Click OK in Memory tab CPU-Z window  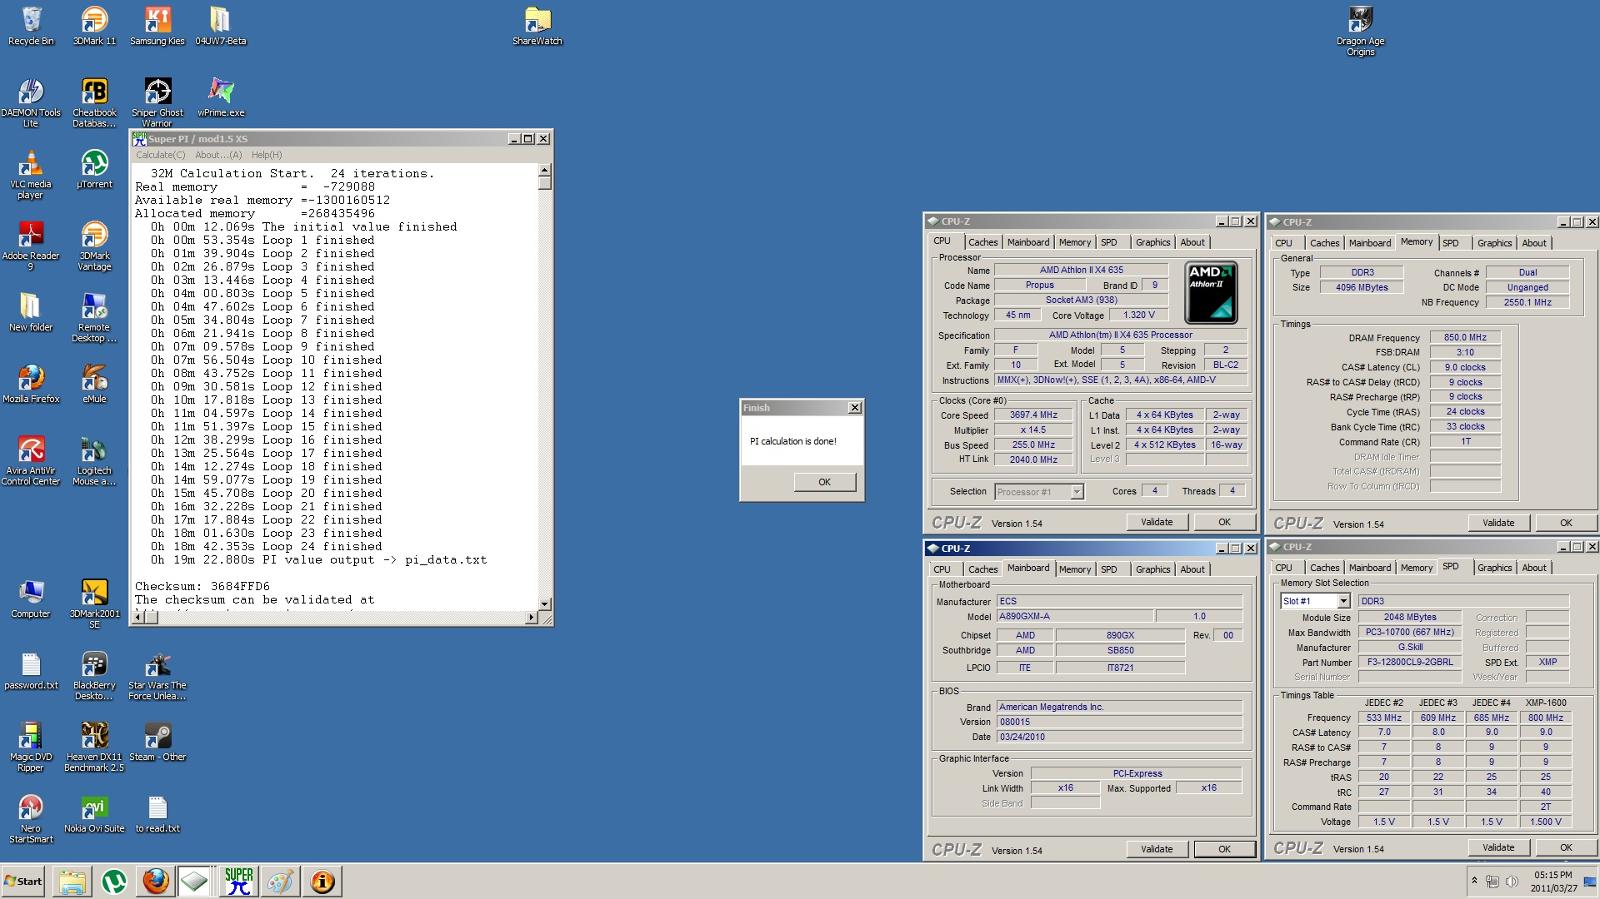pos(1566,523)
